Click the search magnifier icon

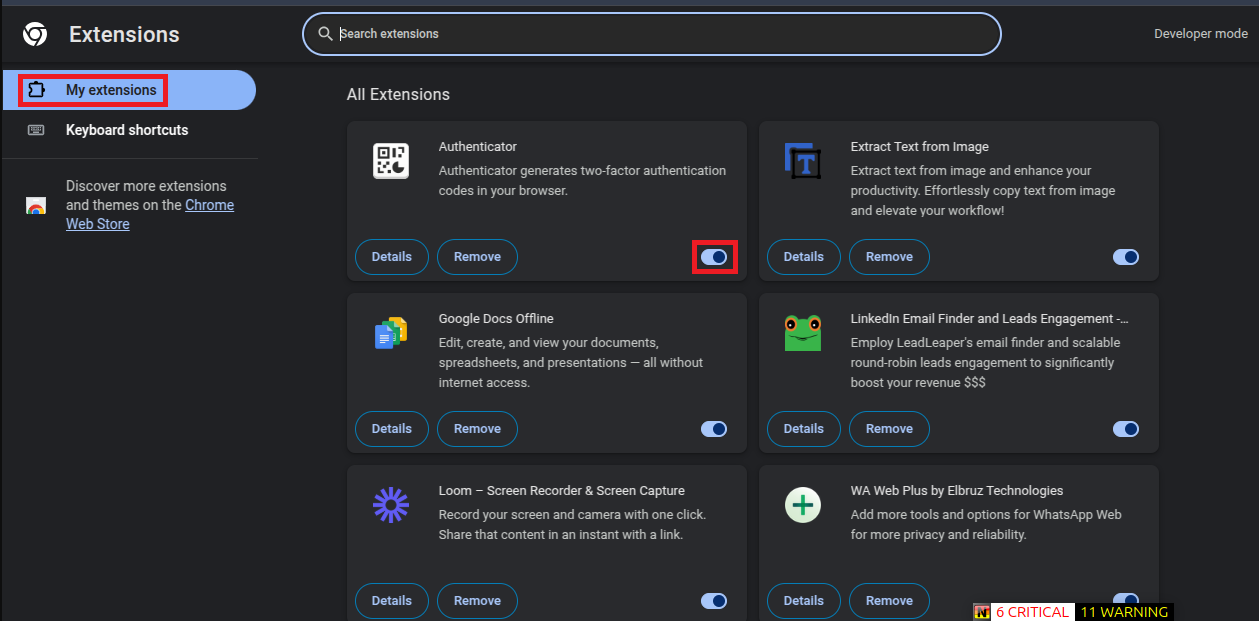[x=325, y=34]
